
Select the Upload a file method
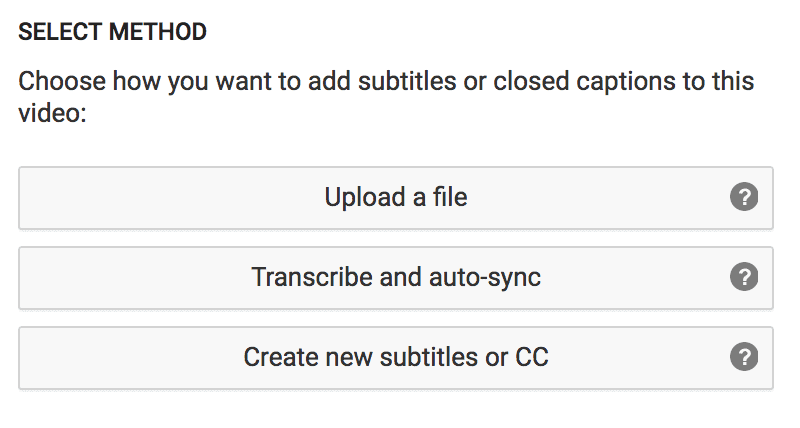click(396, 198)
